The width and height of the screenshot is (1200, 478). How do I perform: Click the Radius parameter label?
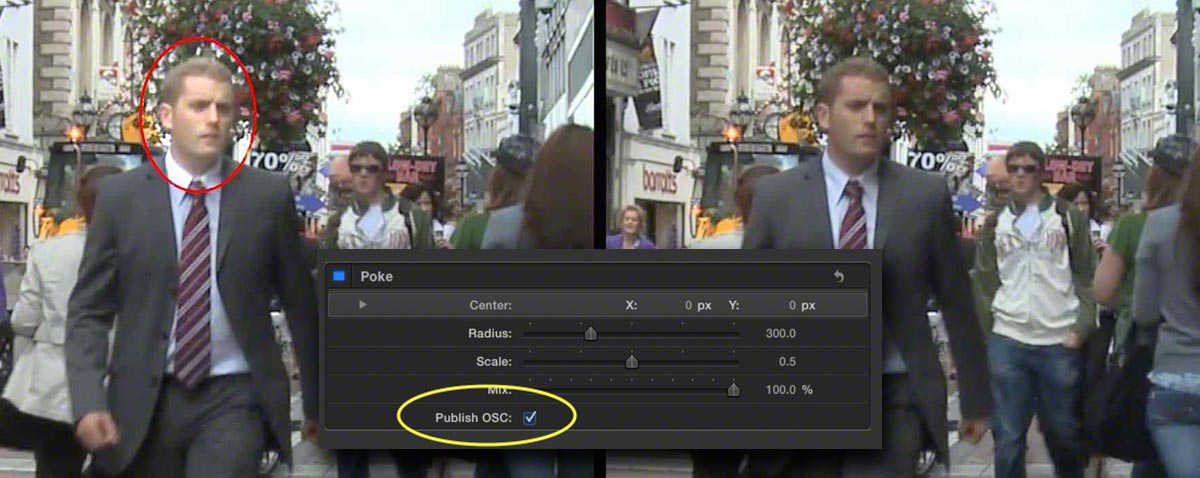[489, 333]
